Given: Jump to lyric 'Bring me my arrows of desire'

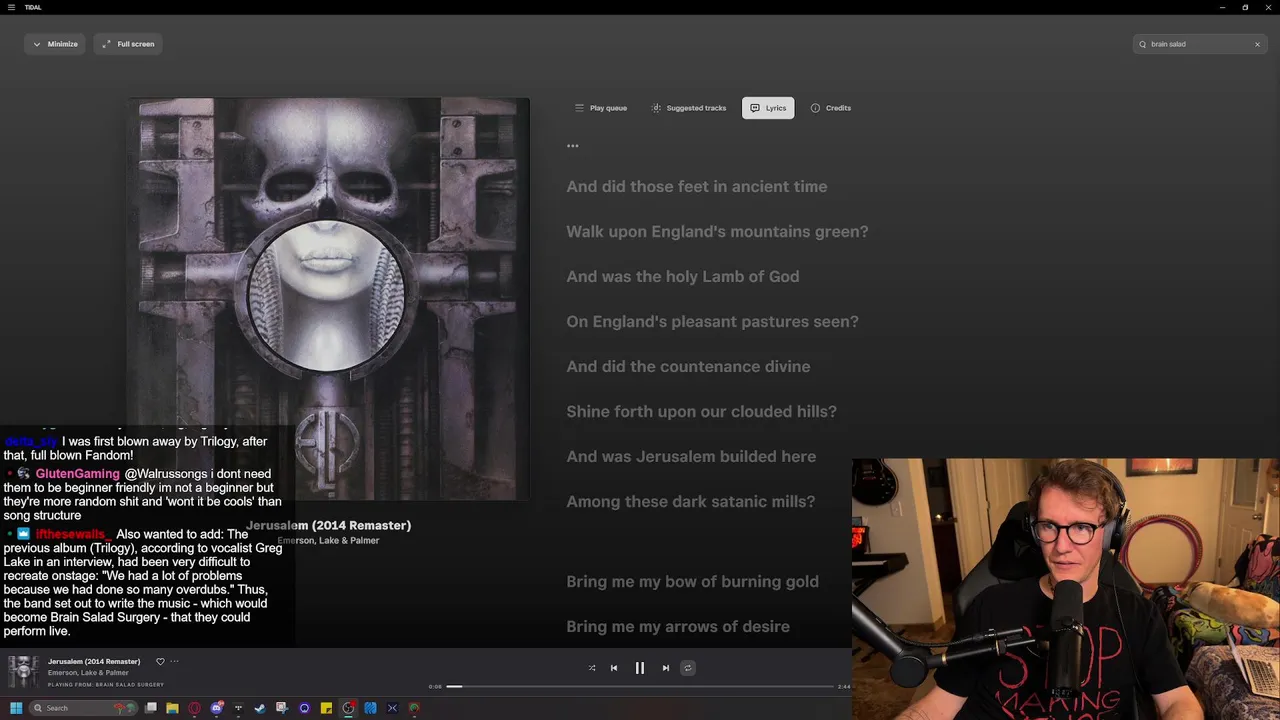Looking at the screenshot, I should tap(678, 627).
